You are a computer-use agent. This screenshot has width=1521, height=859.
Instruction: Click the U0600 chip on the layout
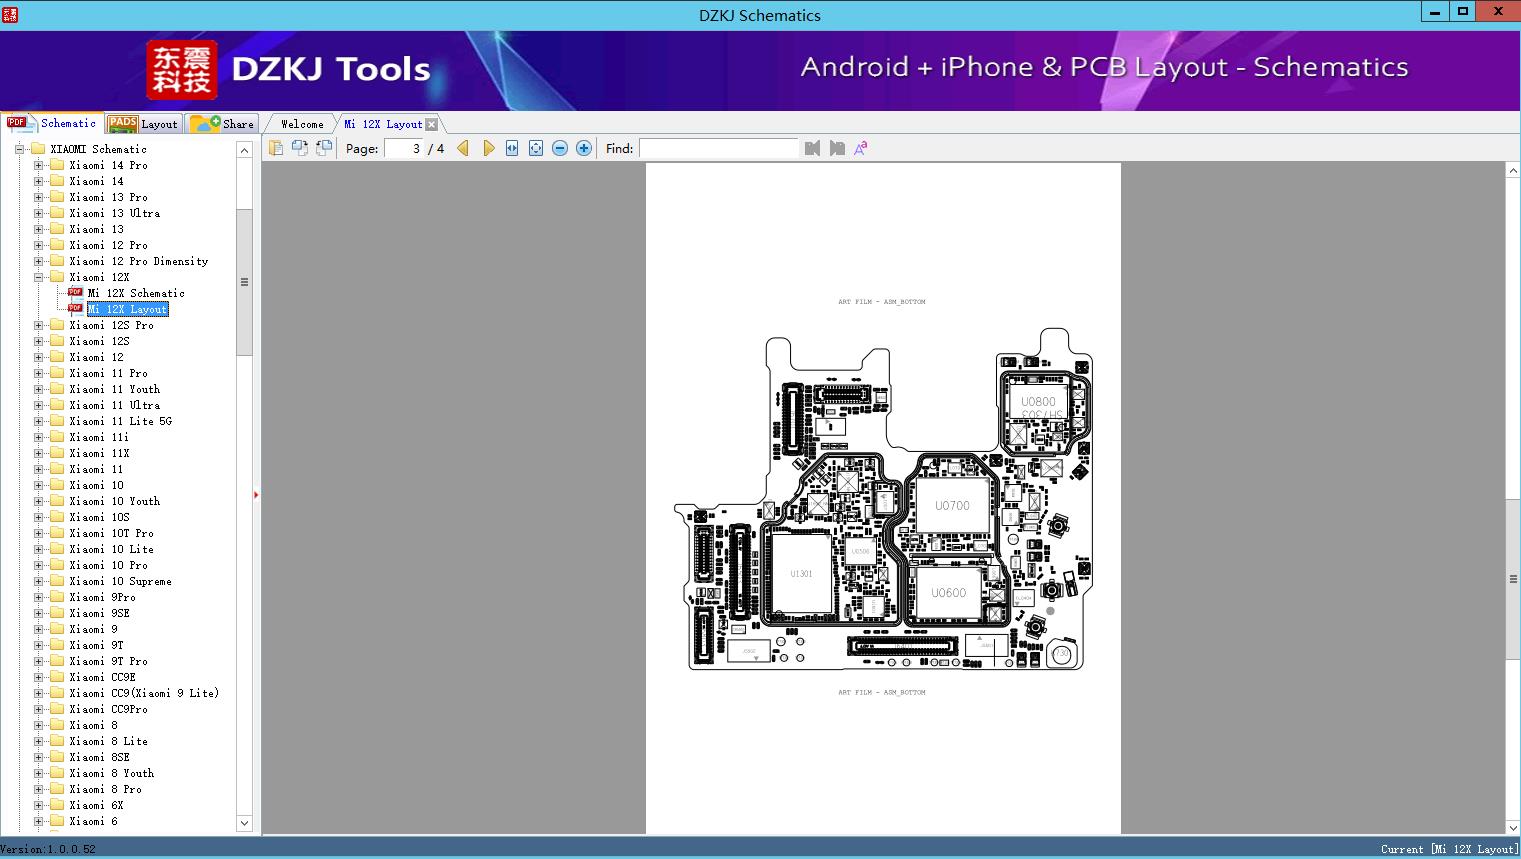(948, 593)
